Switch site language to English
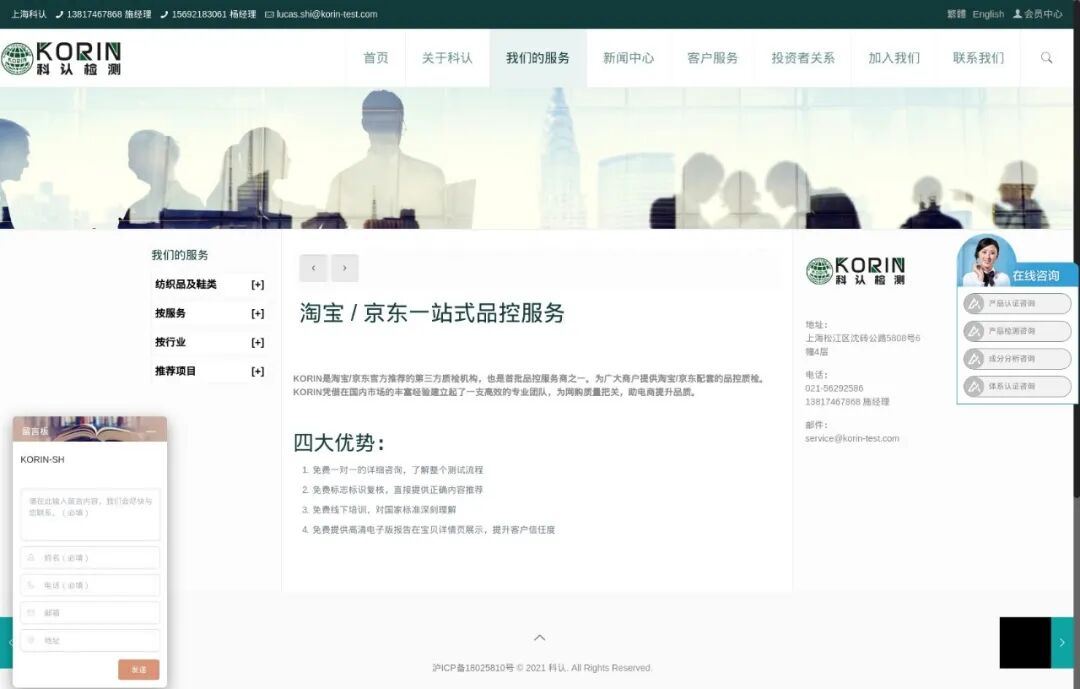The height and width of the screenshot is (689, 1080). (x=988, y=14)
